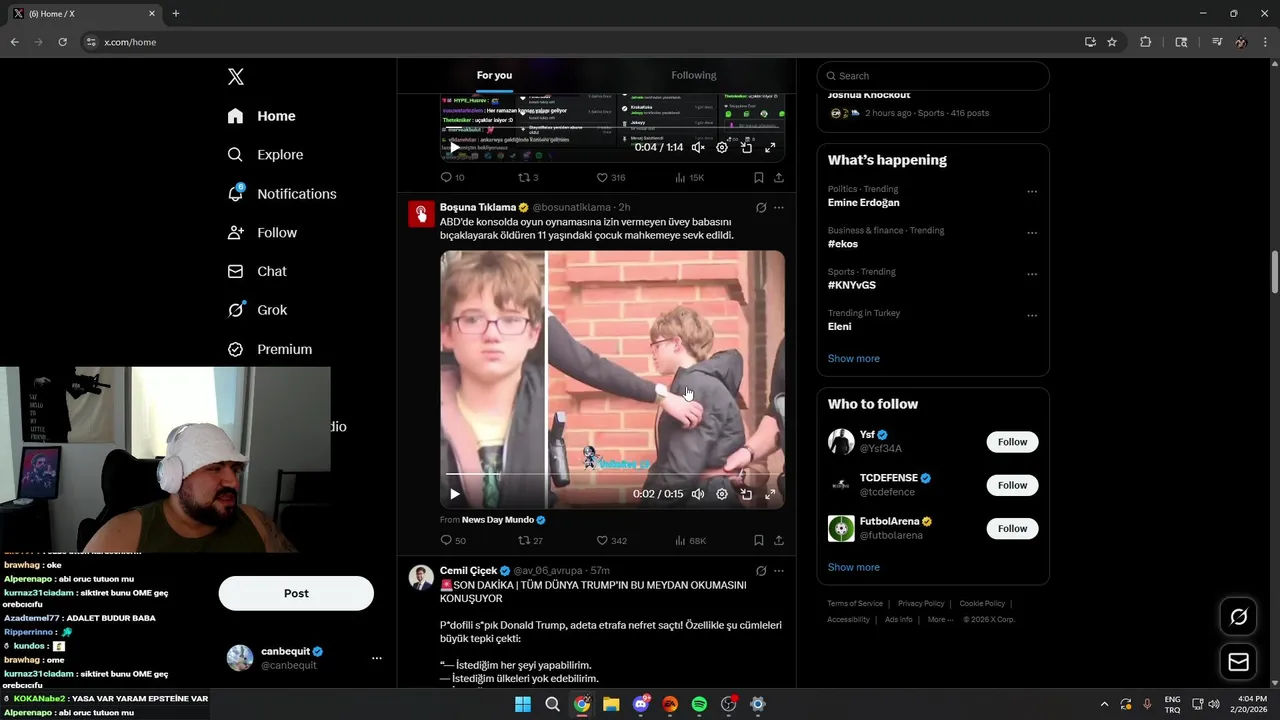This screenshot has height=720, width=1280.
Task: Open more options for Eleni trend
Action: pos(1032,315)
